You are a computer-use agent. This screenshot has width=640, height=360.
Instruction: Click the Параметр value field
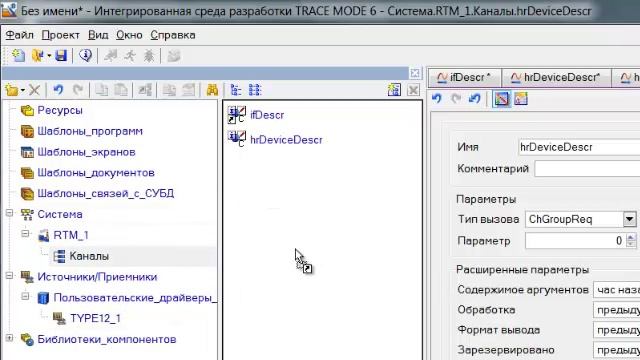tap(575, 241)
